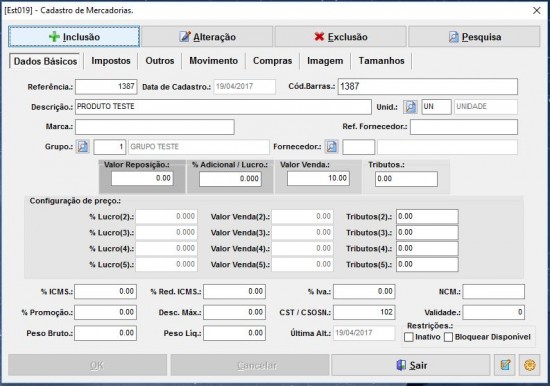Click the Fornecedor code field

tap(358, 147)
